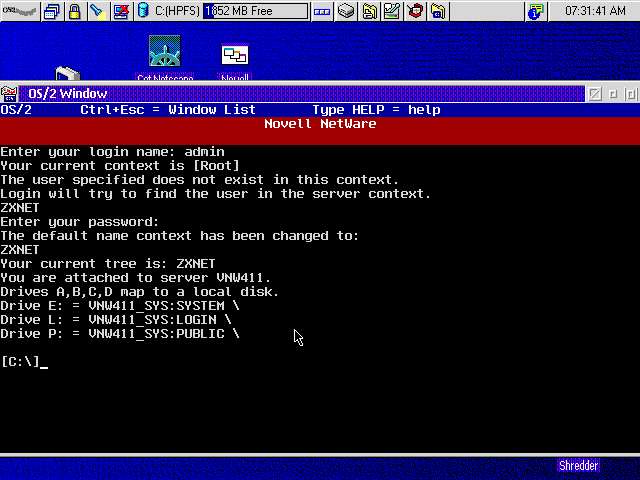Viewport: 640px width, 480px height.
Task: Open the OS/2 Window system menu icon
Action: pos(9,94)
